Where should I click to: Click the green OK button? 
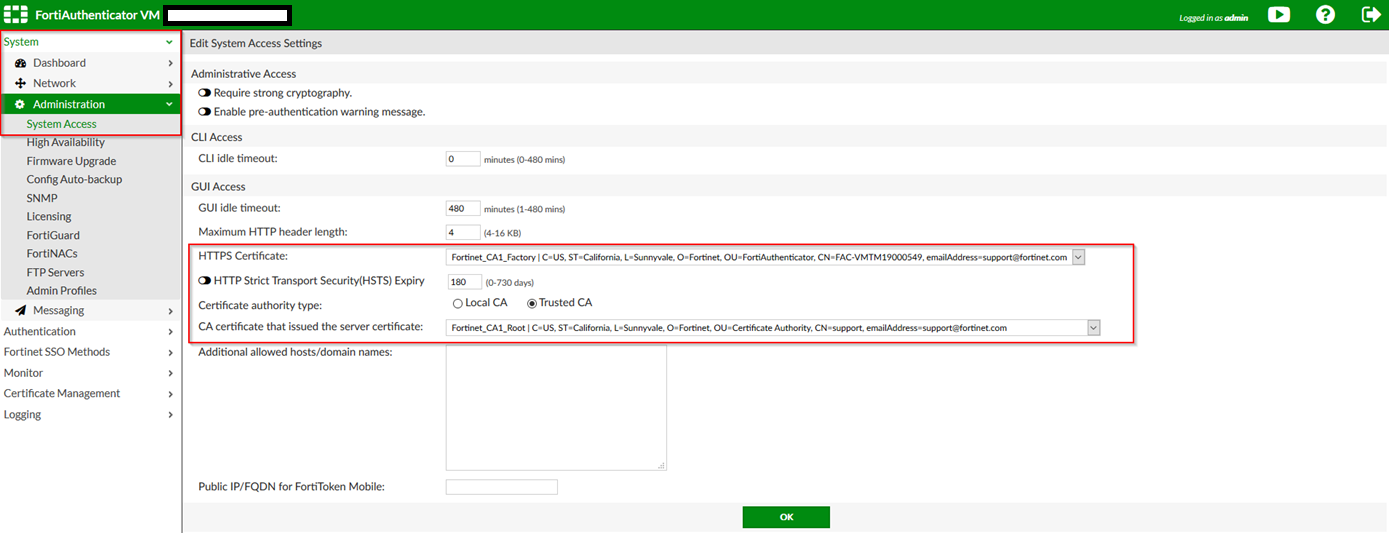(786, 517)
